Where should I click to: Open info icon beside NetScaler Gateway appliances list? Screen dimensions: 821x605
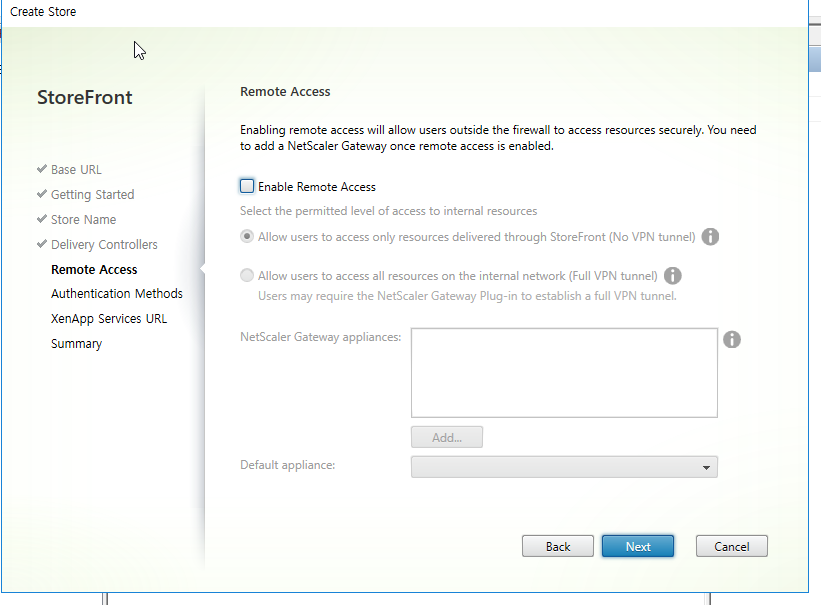click(x=731, y=339)
